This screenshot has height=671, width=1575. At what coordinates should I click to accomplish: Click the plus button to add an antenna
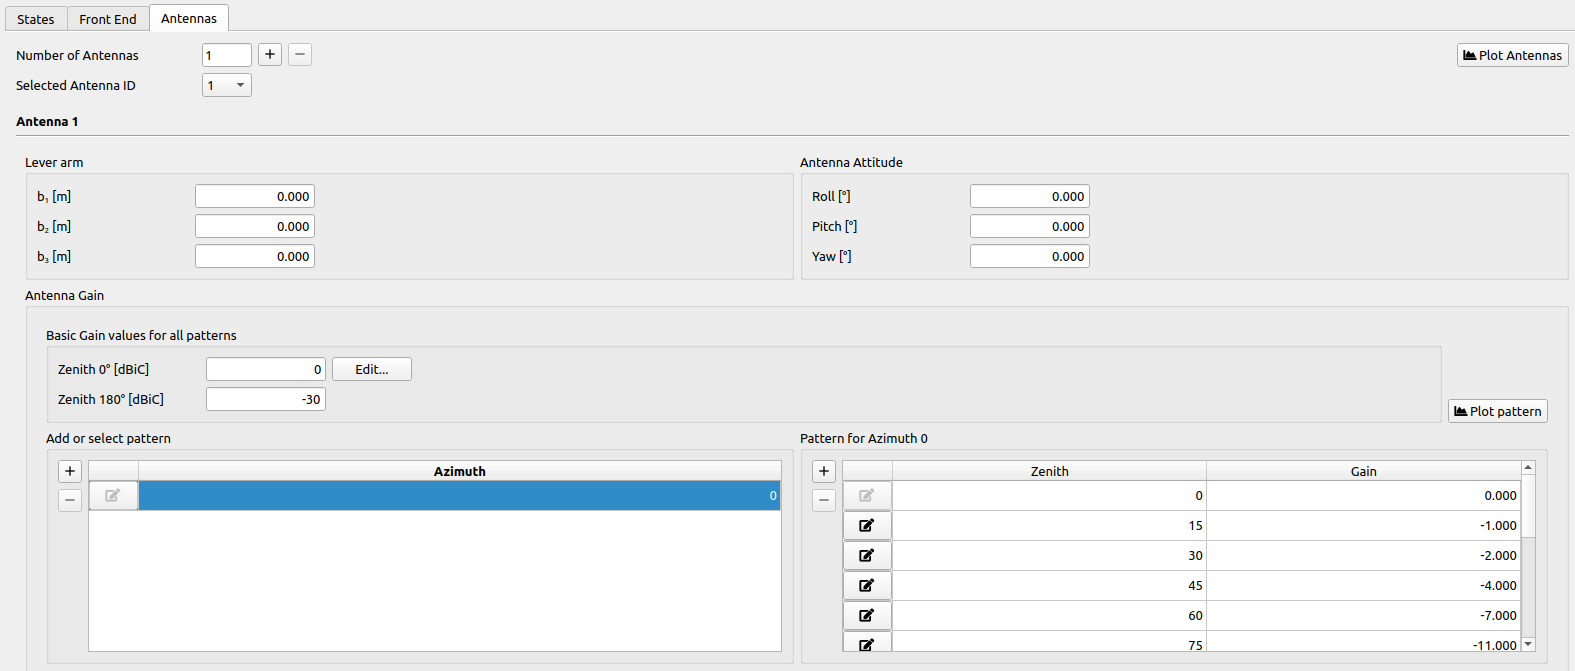pos(270,55)
